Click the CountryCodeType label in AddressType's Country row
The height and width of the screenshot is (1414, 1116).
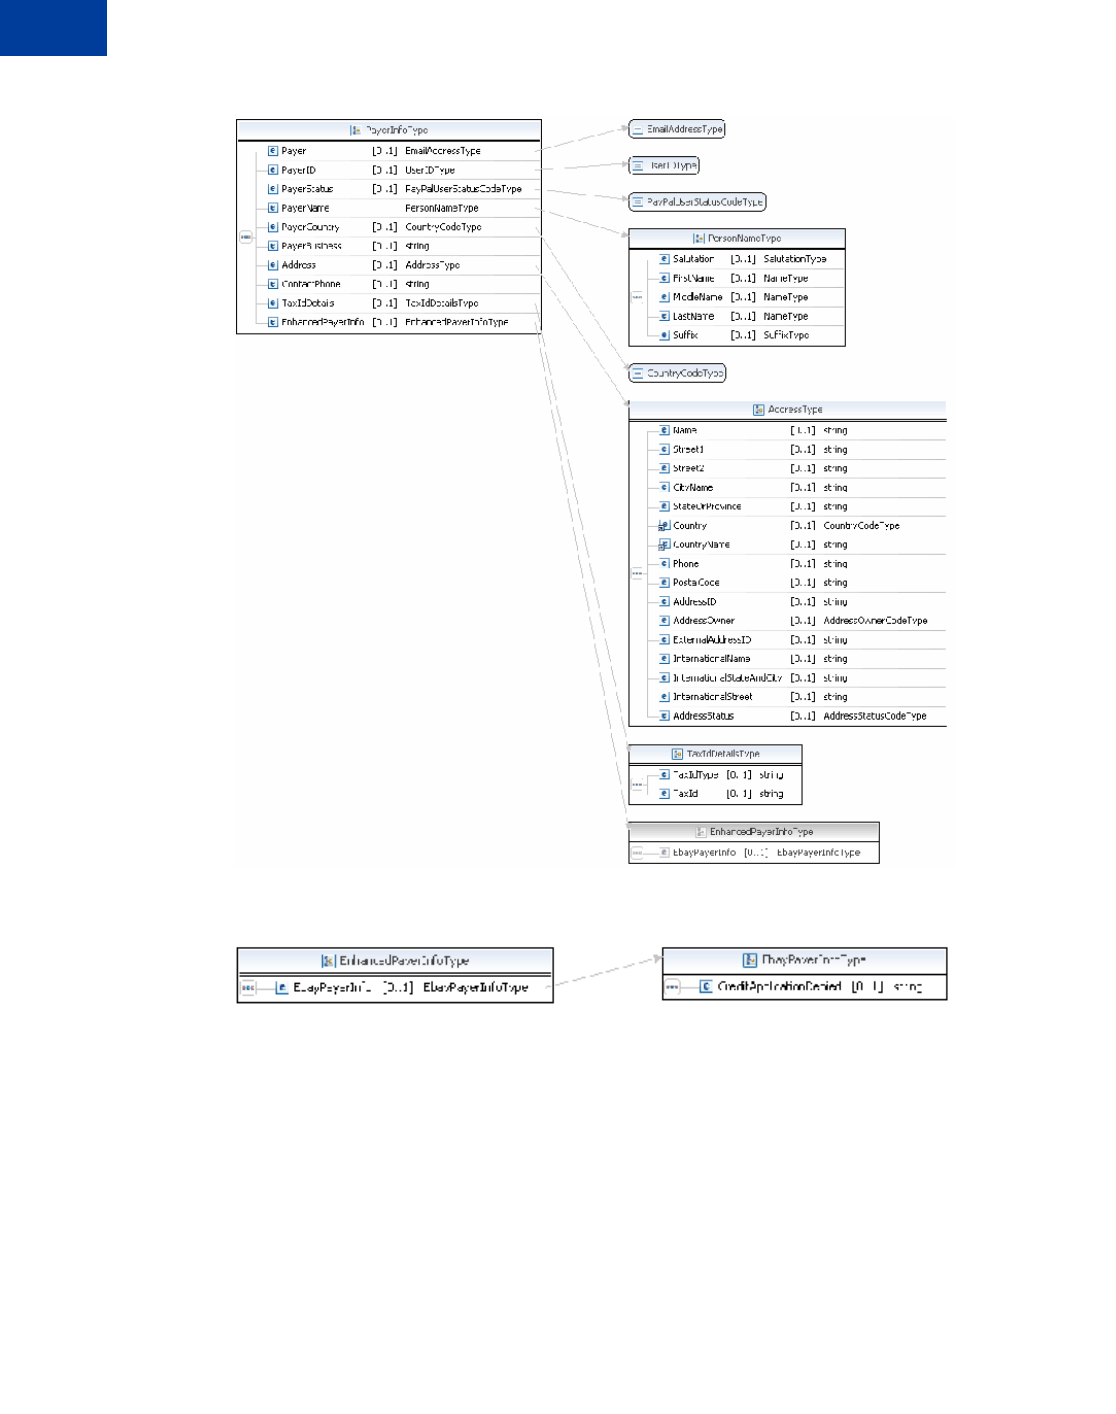(x=862, y=526)
